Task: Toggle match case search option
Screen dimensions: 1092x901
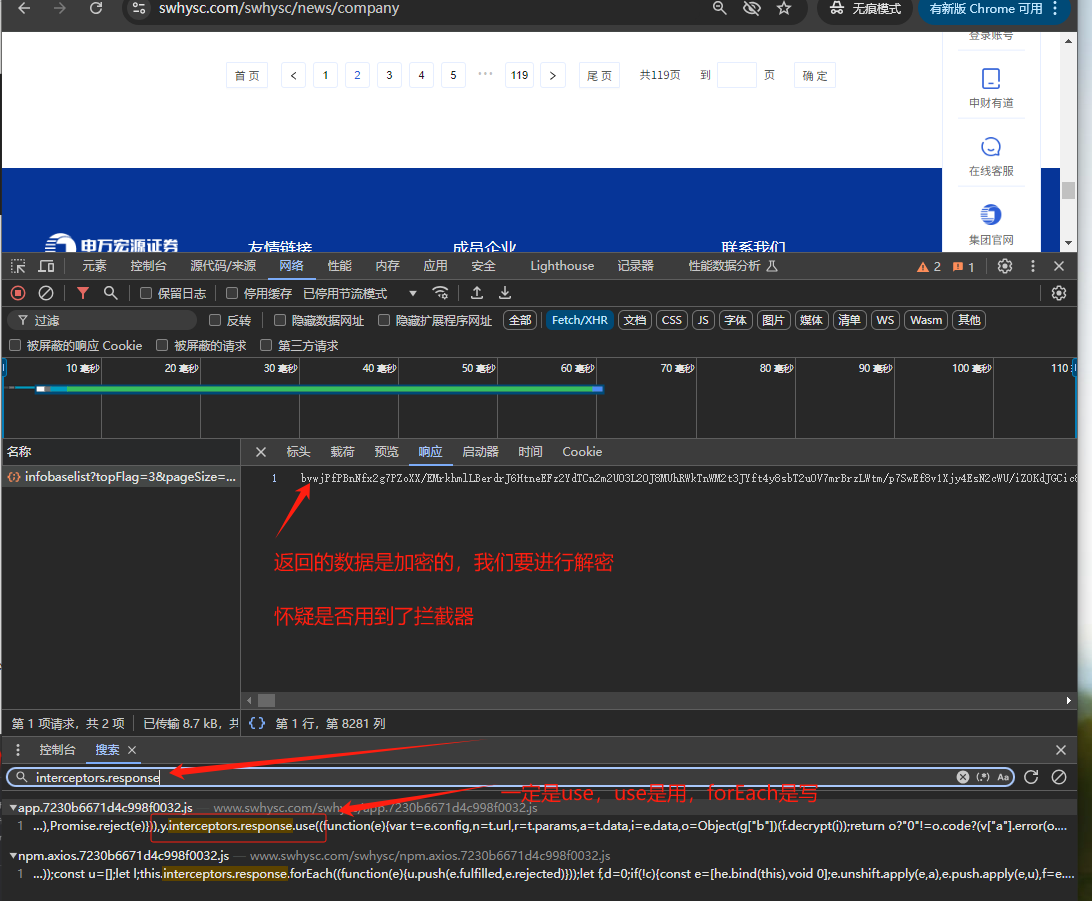Action: coord(1003,777)
